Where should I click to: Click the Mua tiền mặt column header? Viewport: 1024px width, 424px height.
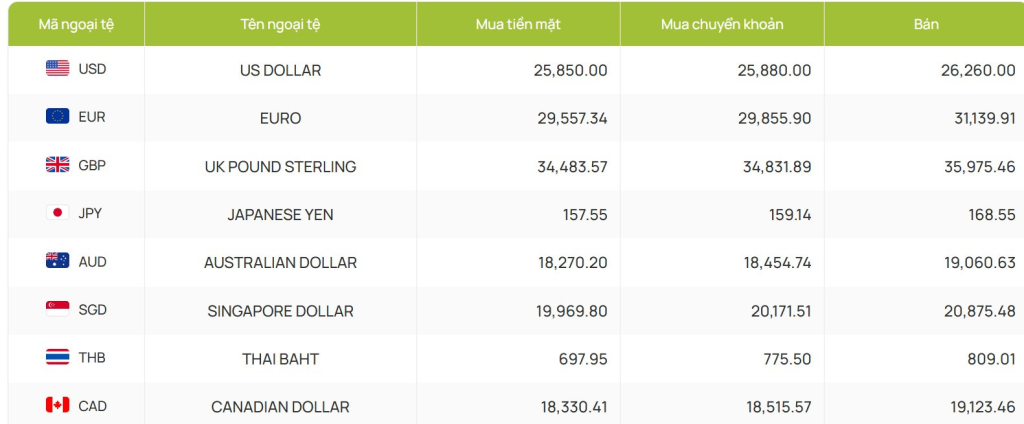pyautogui.click(x=519, y=24)
